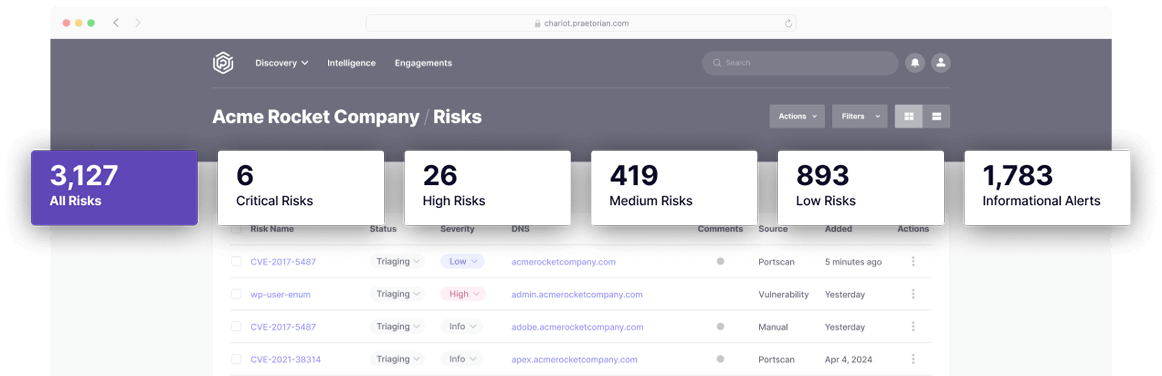Open the wp-user-enum risk
Viewport: 1162px width, 376px height.
pyautogui.click(x=280, y=294)
